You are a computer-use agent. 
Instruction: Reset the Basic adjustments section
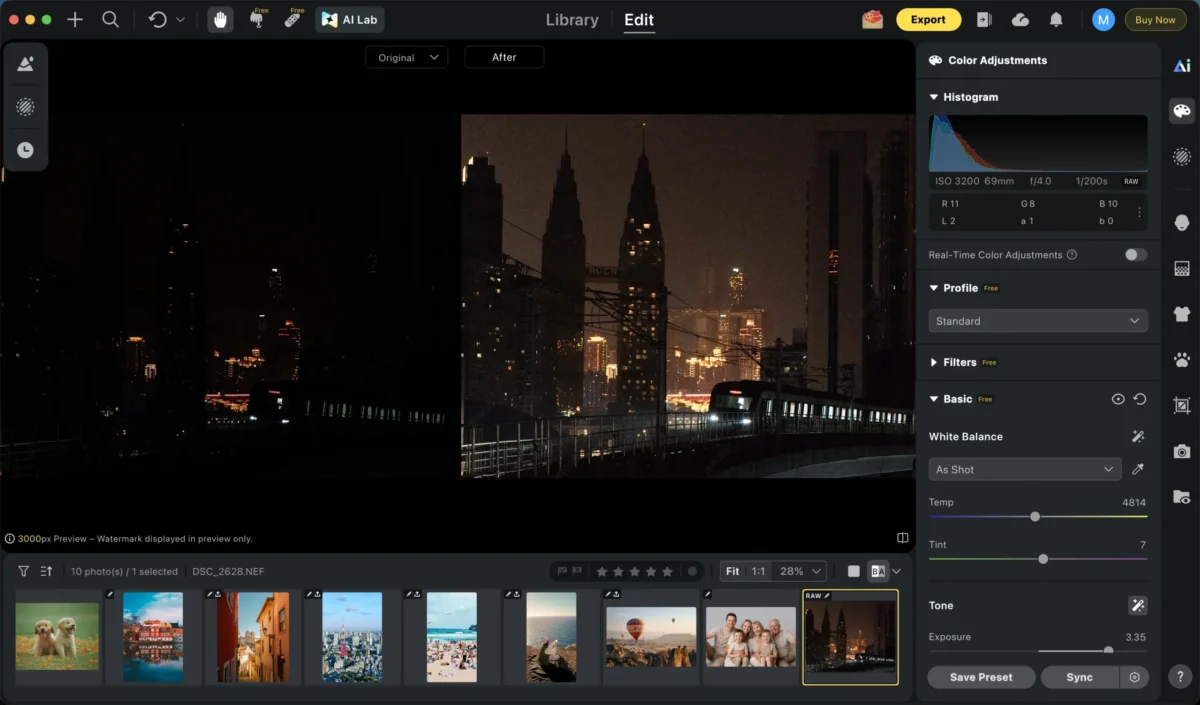(x=1139, y=399)
